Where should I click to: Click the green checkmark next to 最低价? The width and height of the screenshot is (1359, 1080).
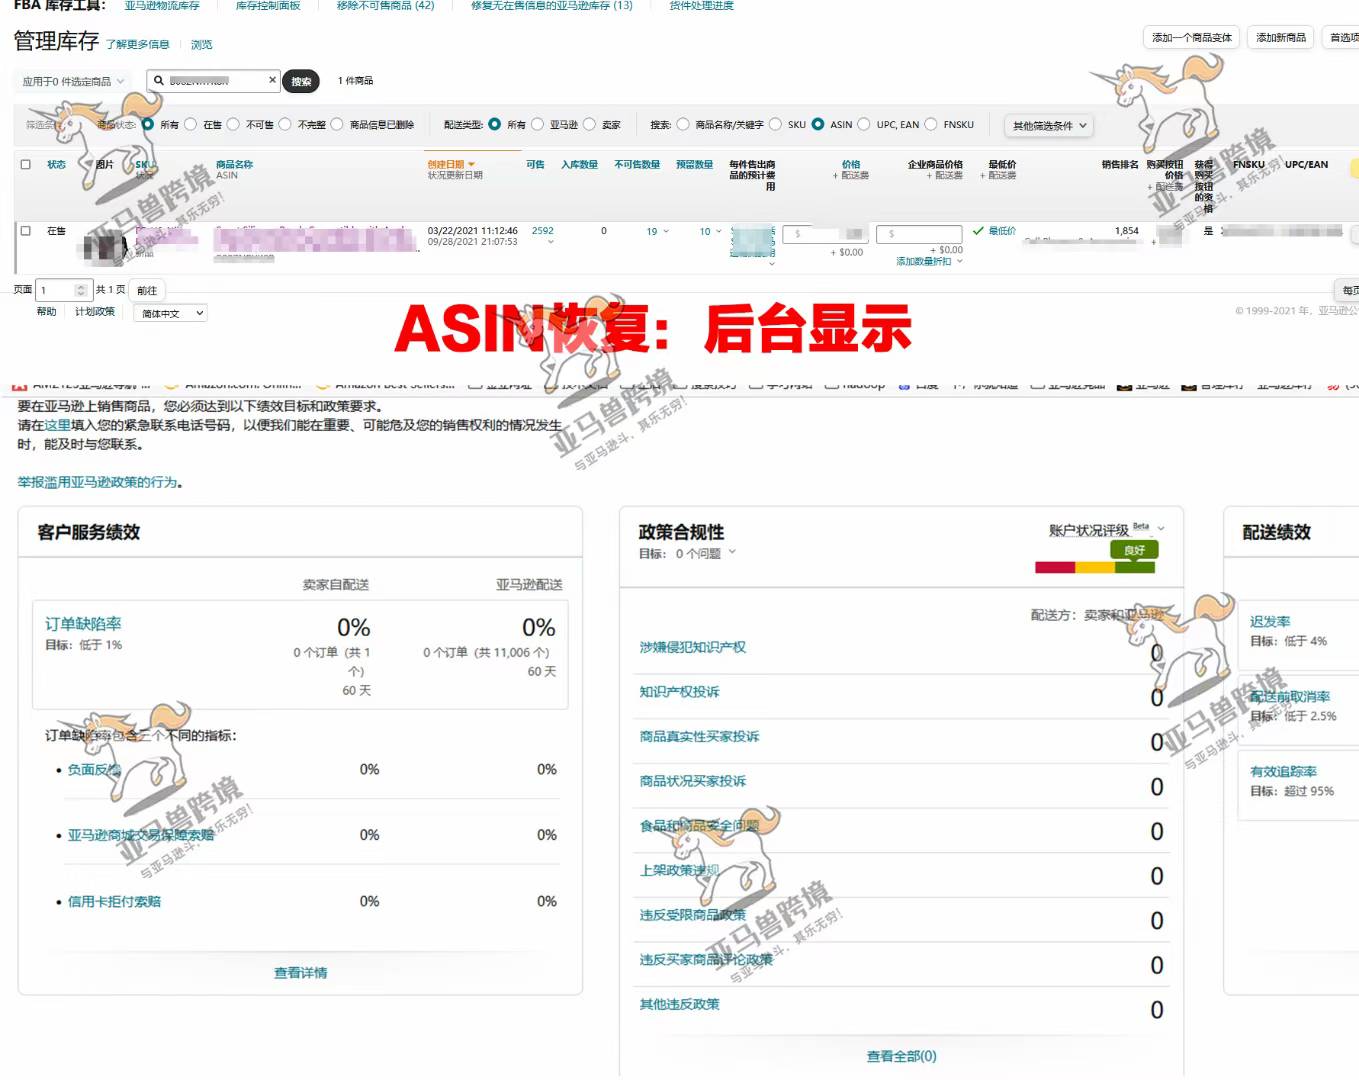pyautogui.click(x=978, y=231)
